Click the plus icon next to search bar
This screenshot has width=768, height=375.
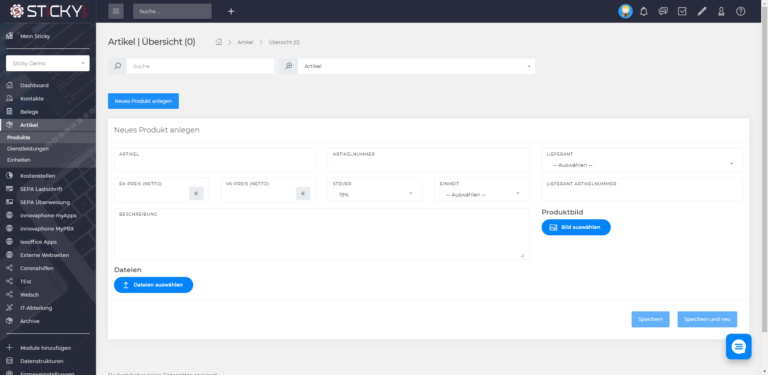click(x=231, y=11)
